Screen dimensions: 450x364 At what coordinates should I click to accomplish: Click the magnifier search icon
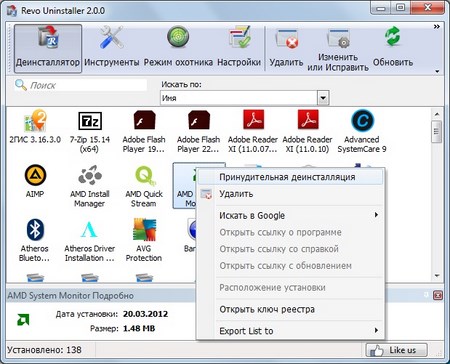pyautogui.click(x=21, y=85)
